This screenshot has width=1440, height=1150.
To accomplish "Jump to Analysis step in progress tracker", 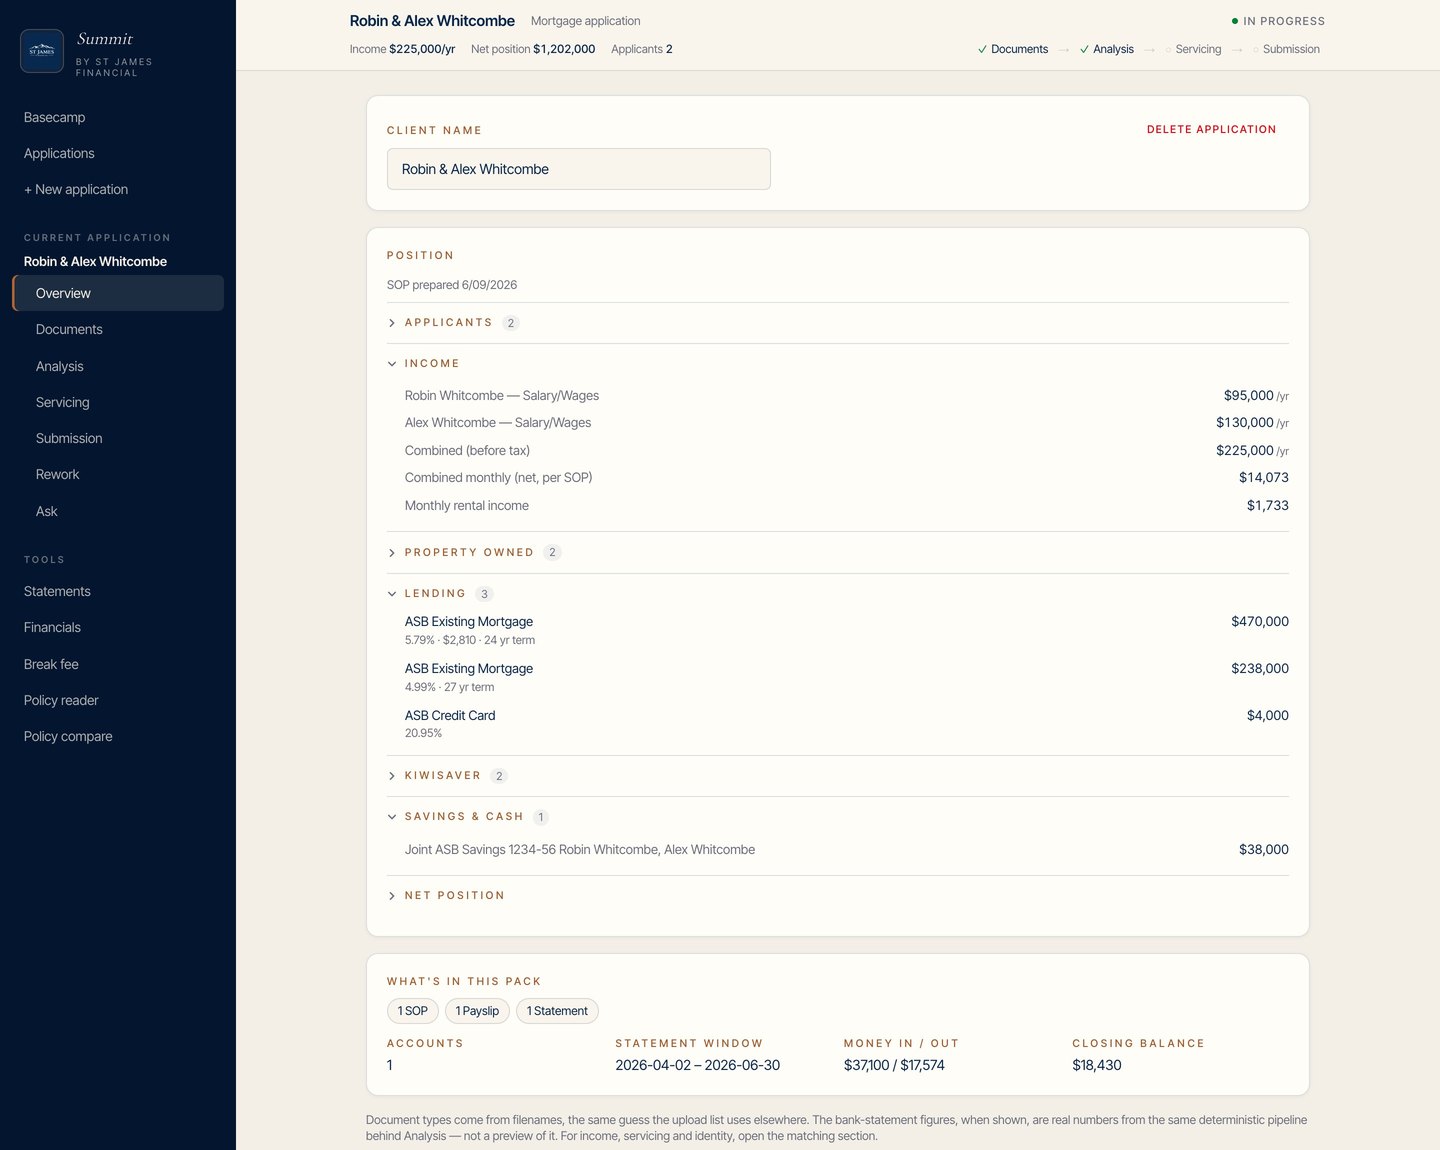I will pyautogui.click(x=1107, y=49).
